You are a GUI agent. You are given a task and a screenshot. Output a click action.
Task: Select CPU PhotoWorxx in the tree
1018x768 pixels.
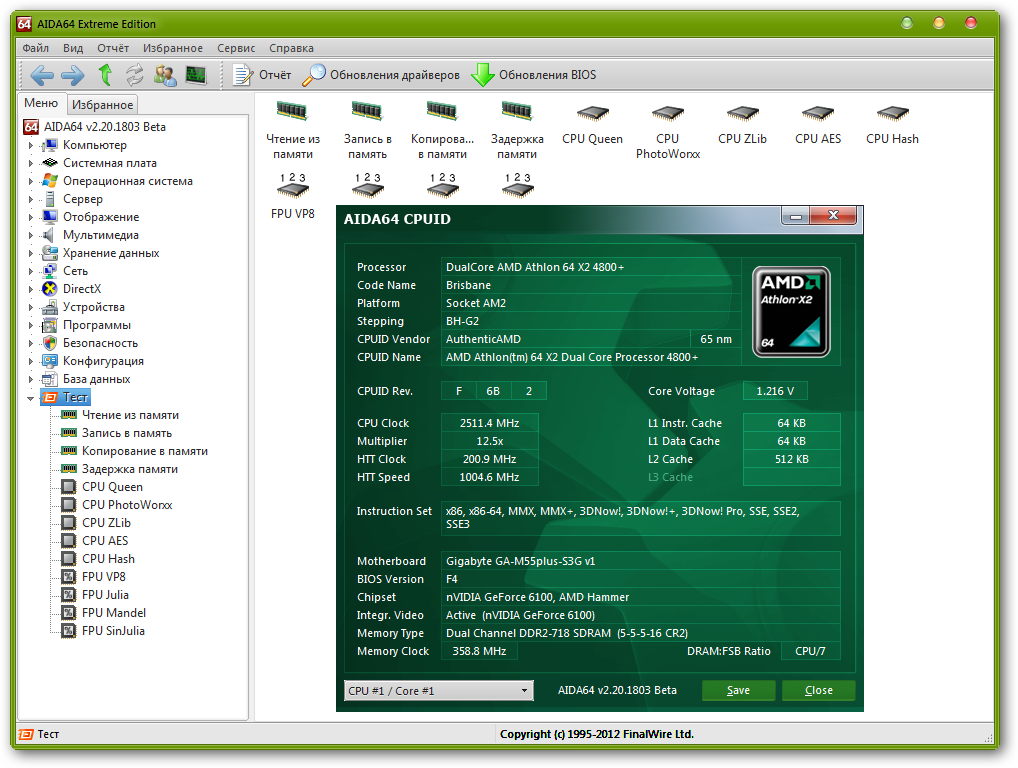127,505
